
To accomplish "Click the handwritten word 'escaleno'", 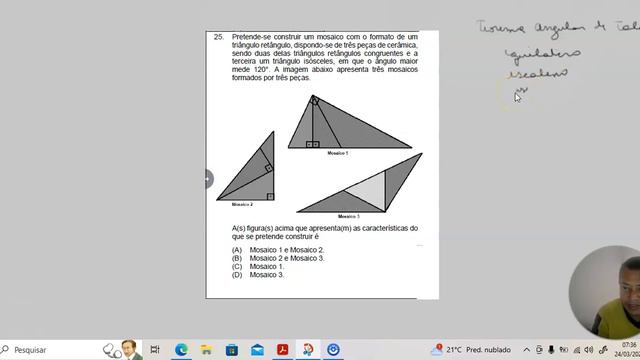I will point(538,73).
